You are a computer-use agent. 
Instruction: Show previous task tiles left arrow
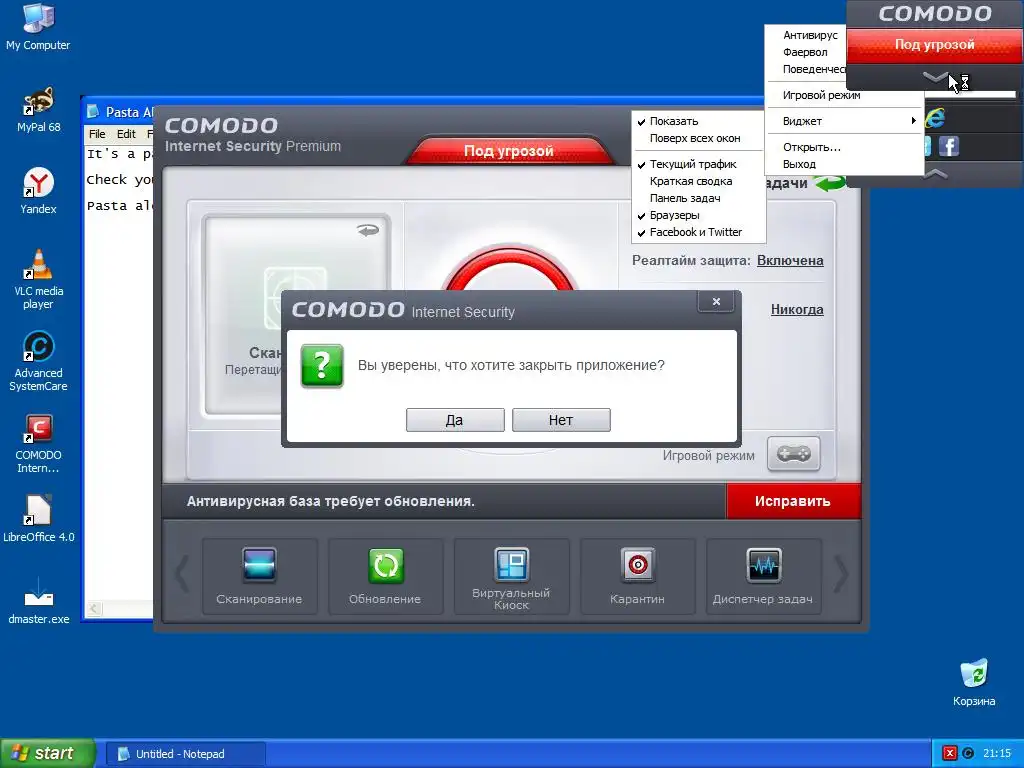(x=182, y=575)
